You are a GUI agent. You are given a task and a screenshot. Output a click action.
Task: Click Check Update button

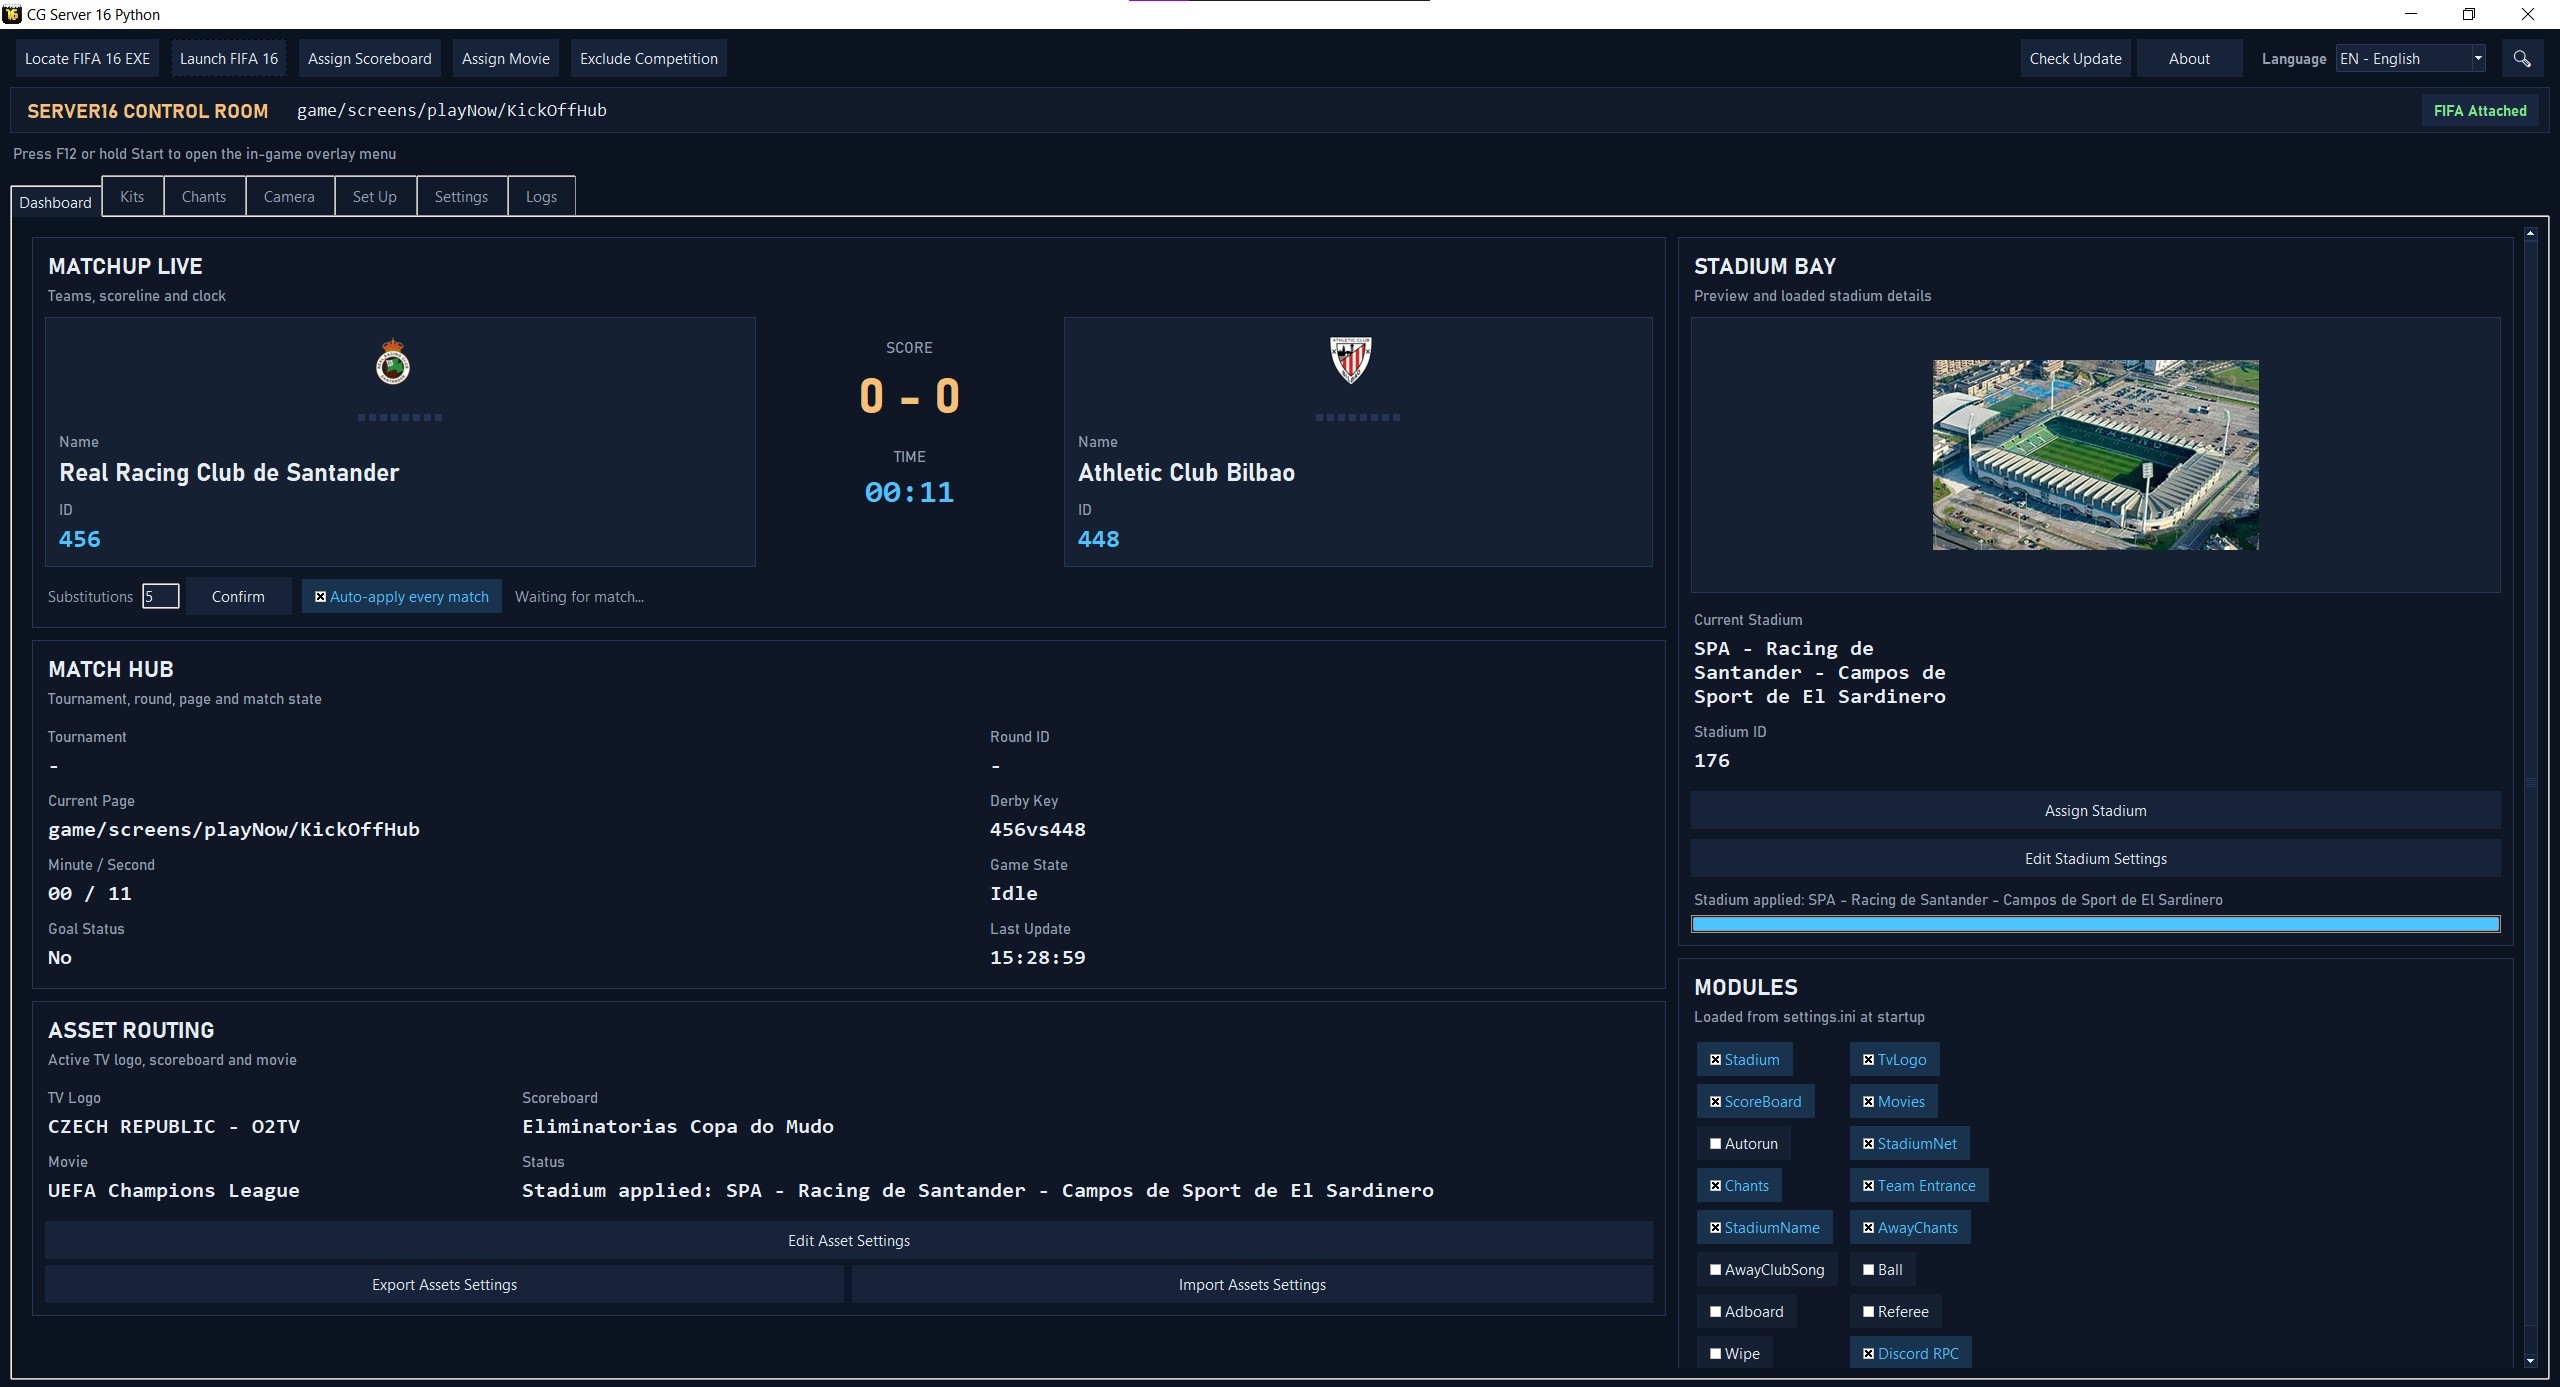coord(2076,59)
